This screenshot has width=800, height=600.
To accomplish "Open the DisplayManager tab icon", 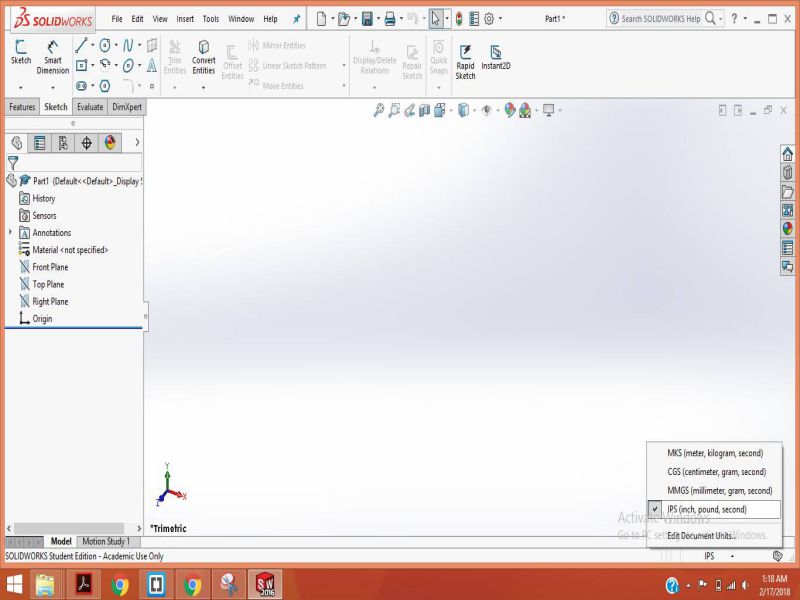I will tap(110, 142).
